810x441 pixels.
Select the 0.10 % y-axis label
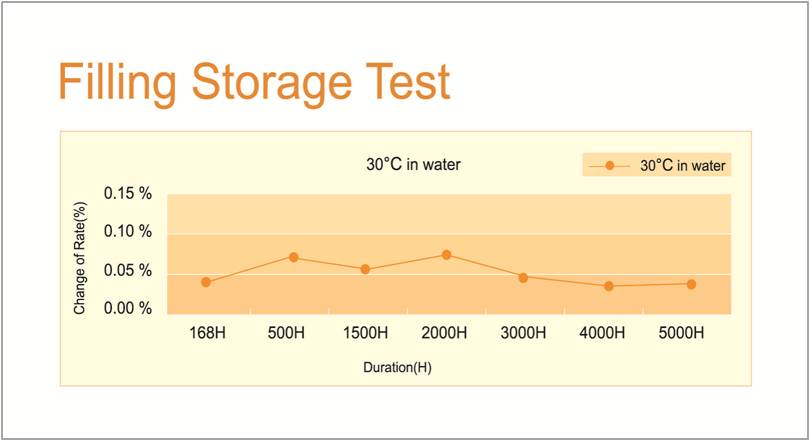point(128,232)
